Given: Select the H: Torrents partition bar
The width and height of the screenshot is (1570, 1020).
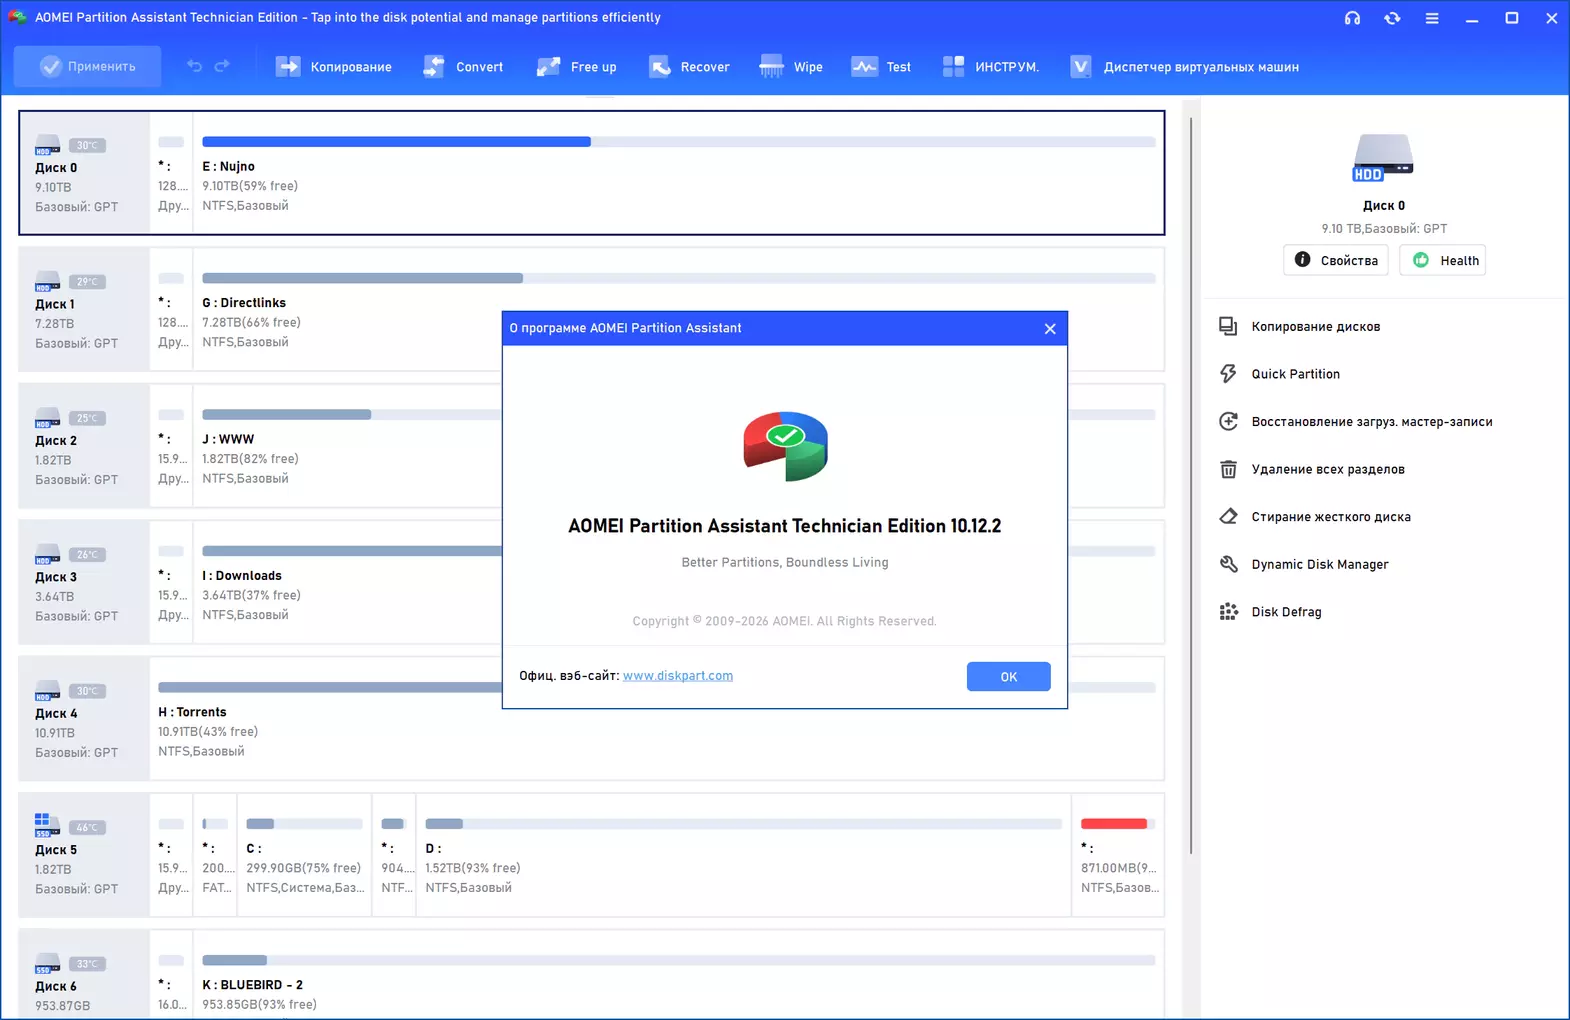Looking at the screenshot, I should coord(330,688).
